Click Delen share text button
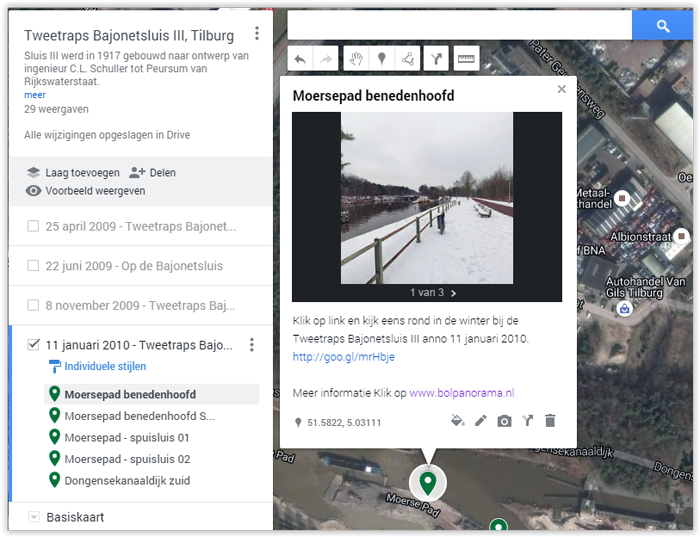 (x=162, y=172)
